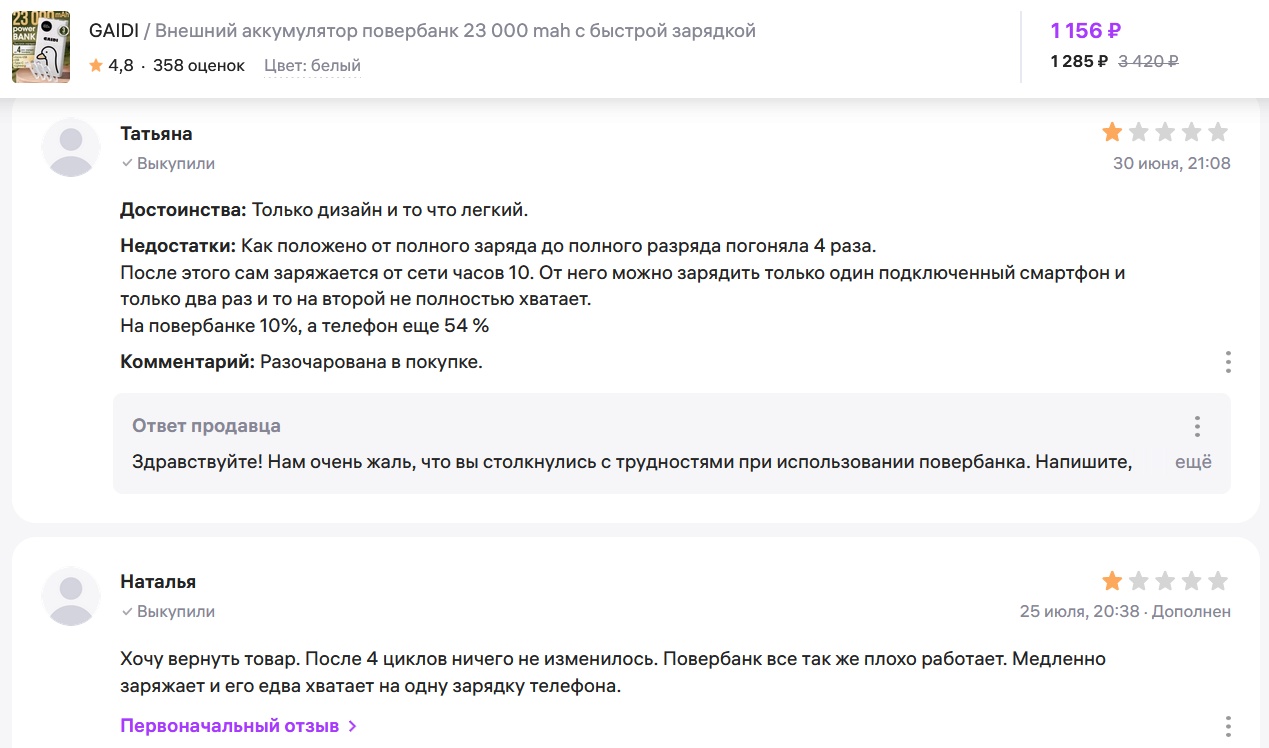Screen dimensions: 1269x748
Task: Open three-dot menu in seller's reply
Action: 1196,427
